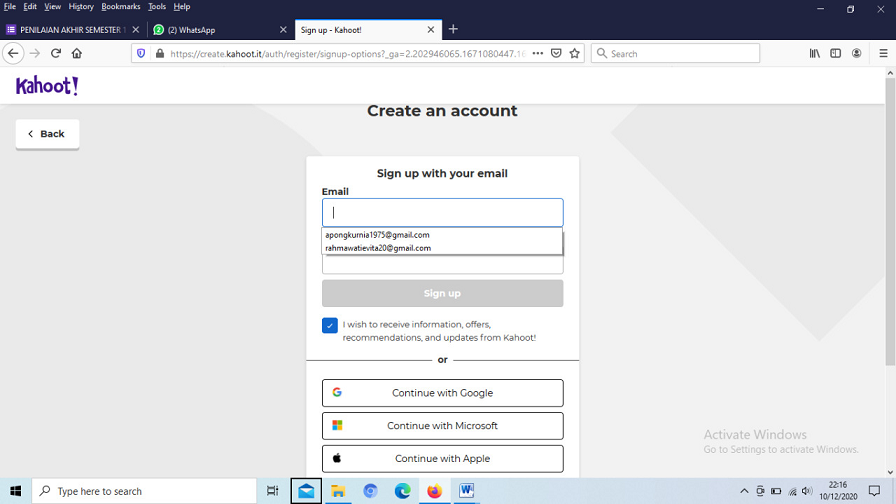Choose rahmawatievita20@gmail.com from email suggestions
896x504 pixels.
click(x=378, y=248)
